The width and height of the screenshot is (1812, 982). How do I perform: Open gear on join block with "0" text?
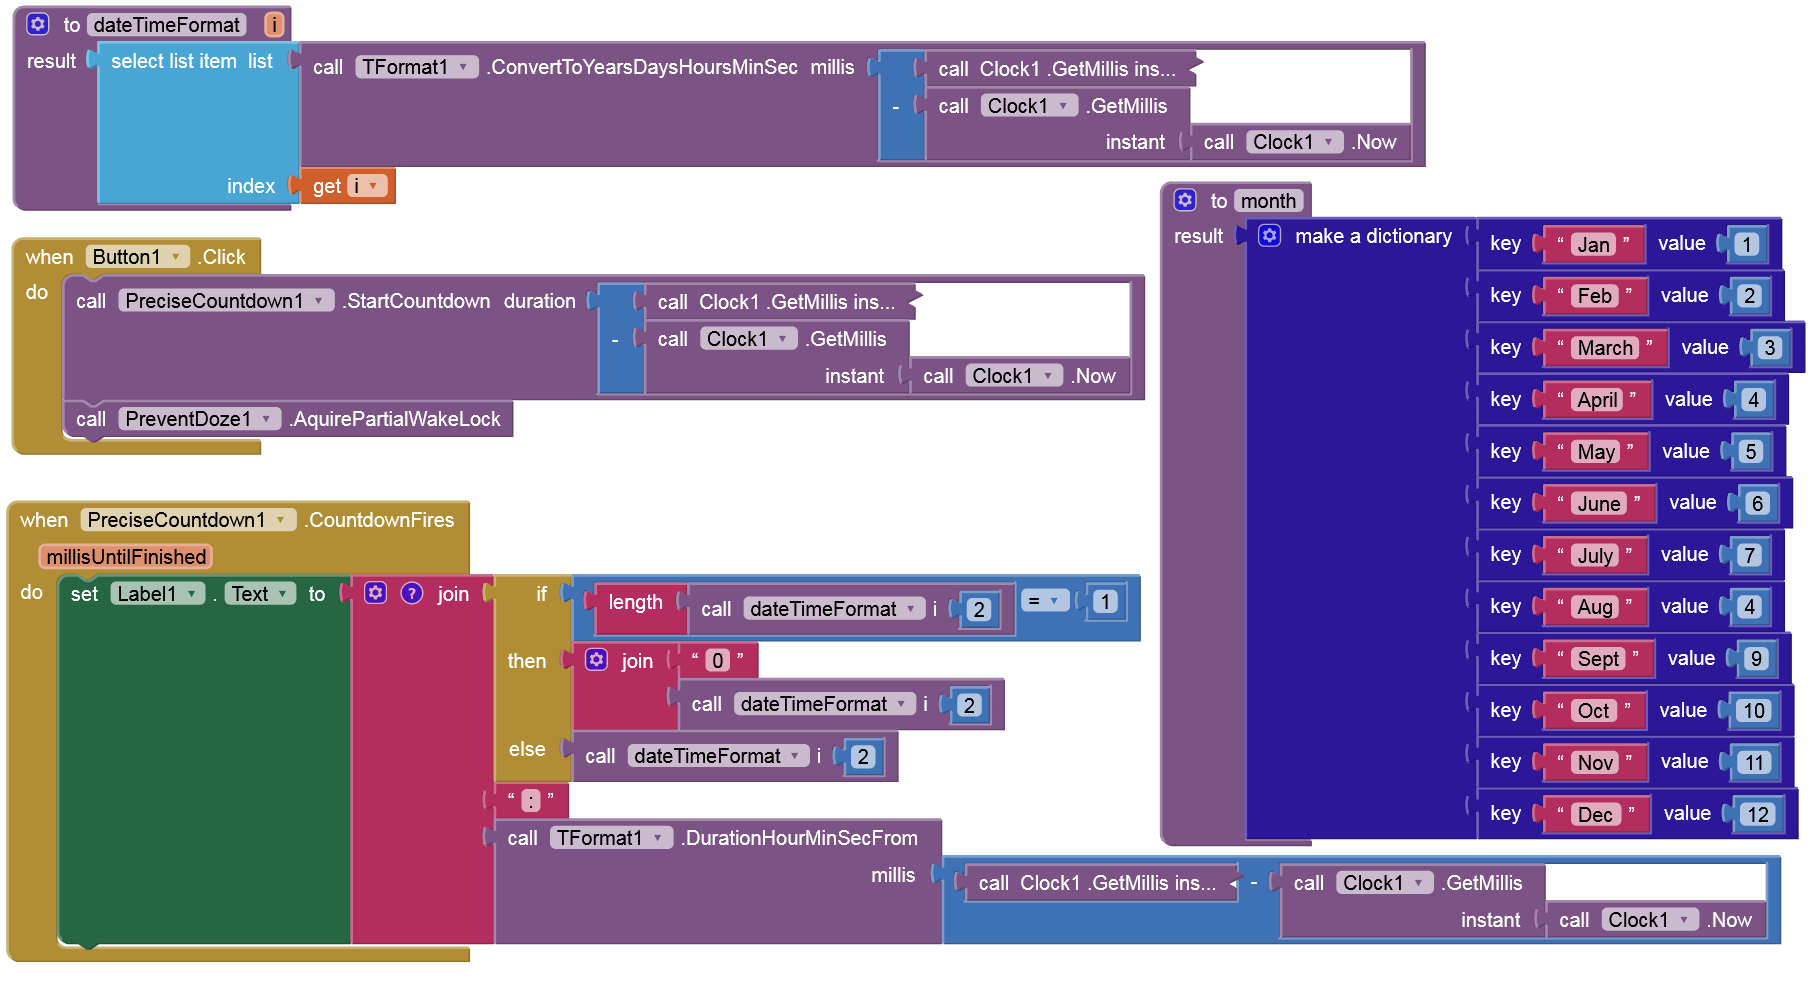(596, 660)
